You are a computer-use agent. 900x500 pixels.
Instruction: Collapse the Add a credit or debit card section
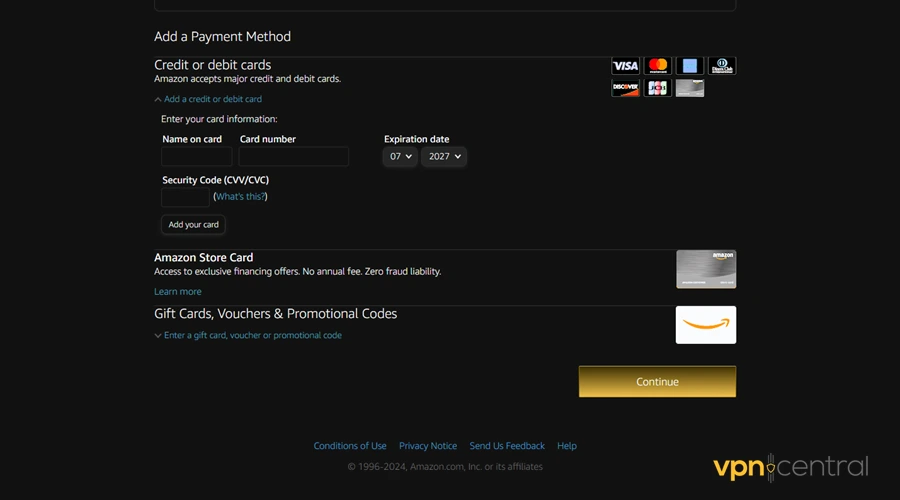coord(212,99)
